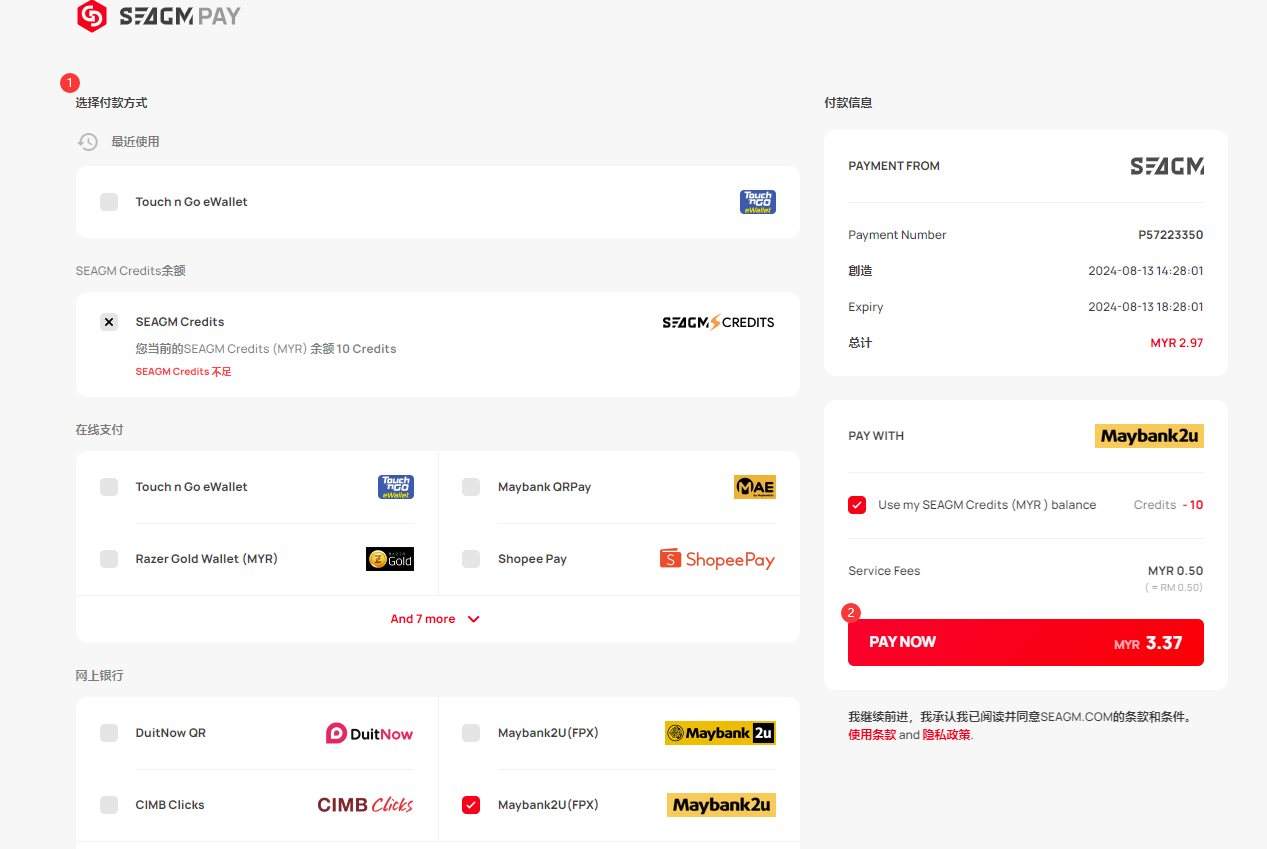Screen dimensions: 1267x849
Task: Click the black-and-yellow Maybank2u tiger logo
Action: [x=720, y=733]
